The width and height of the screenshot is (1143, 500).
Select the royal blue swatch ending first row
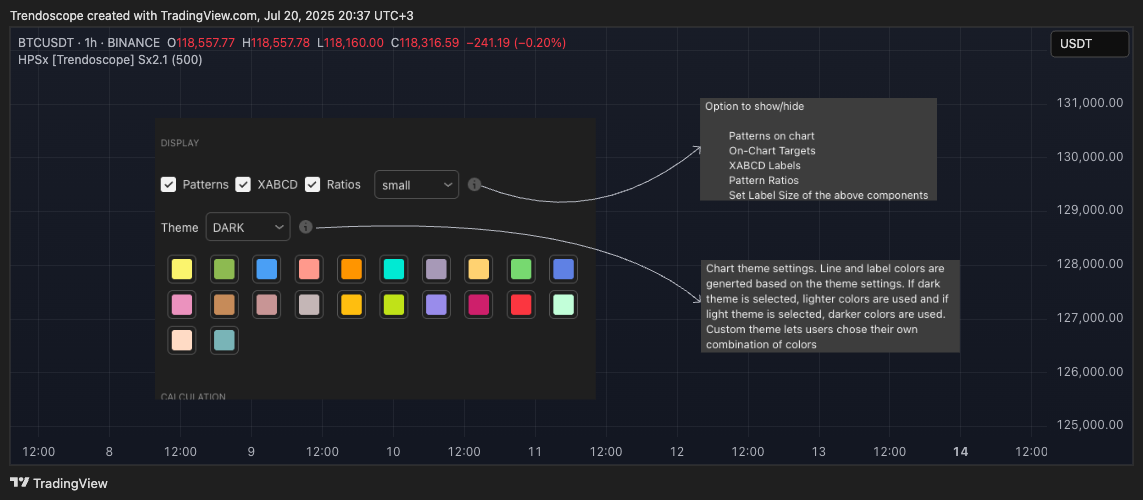click(x=563, y=269)
